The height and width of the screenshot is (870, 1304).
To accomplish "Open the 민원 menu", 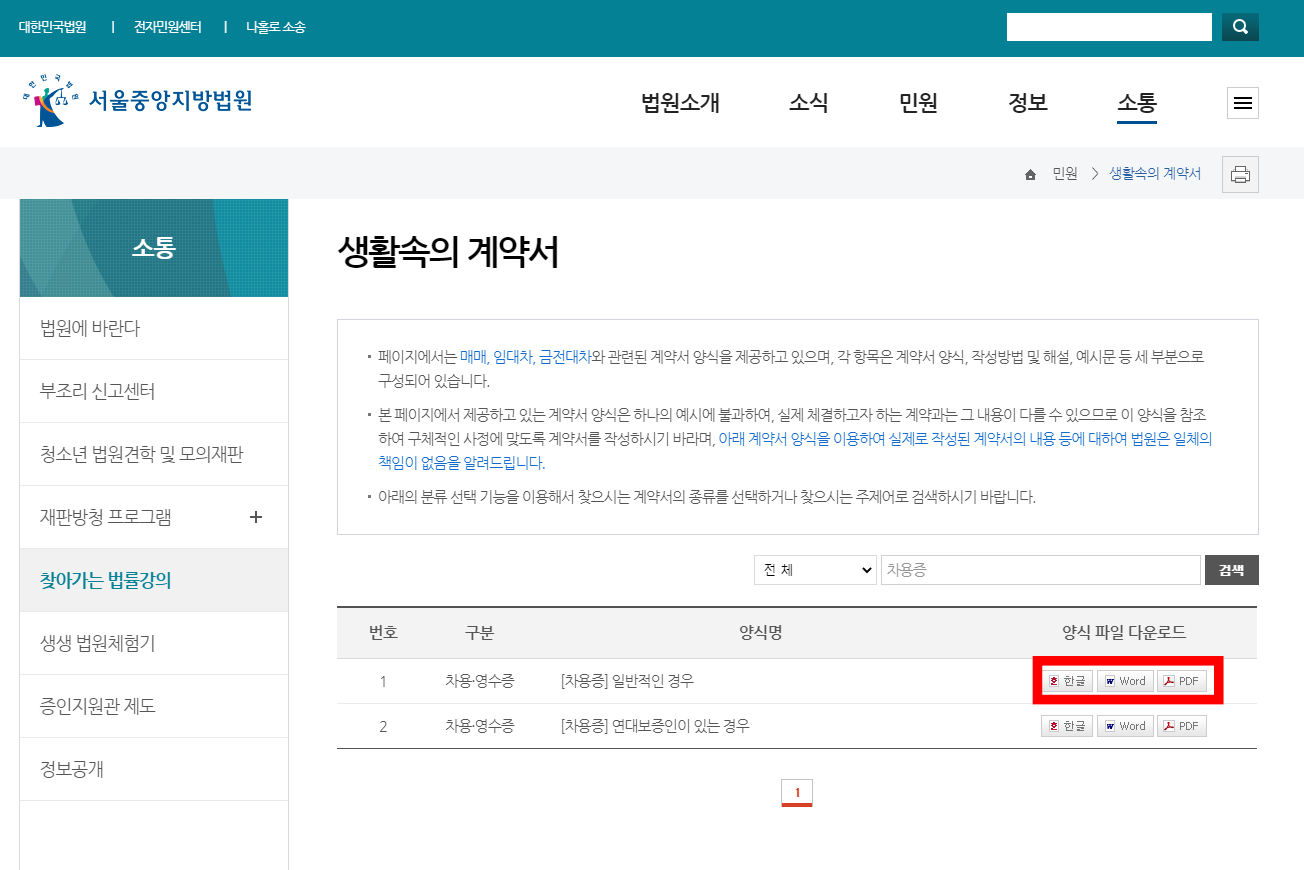I will (x=917, y=102).
